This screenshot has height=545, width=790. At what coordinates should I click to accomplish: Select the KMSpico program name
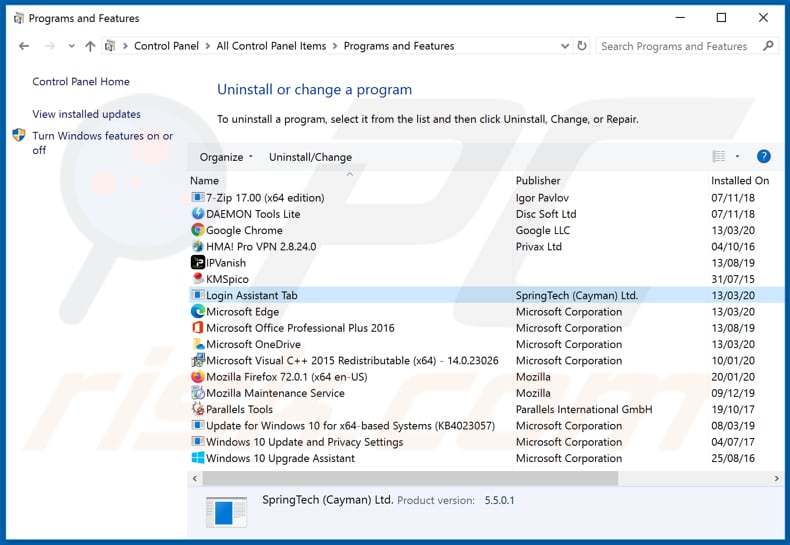[227, 279]
